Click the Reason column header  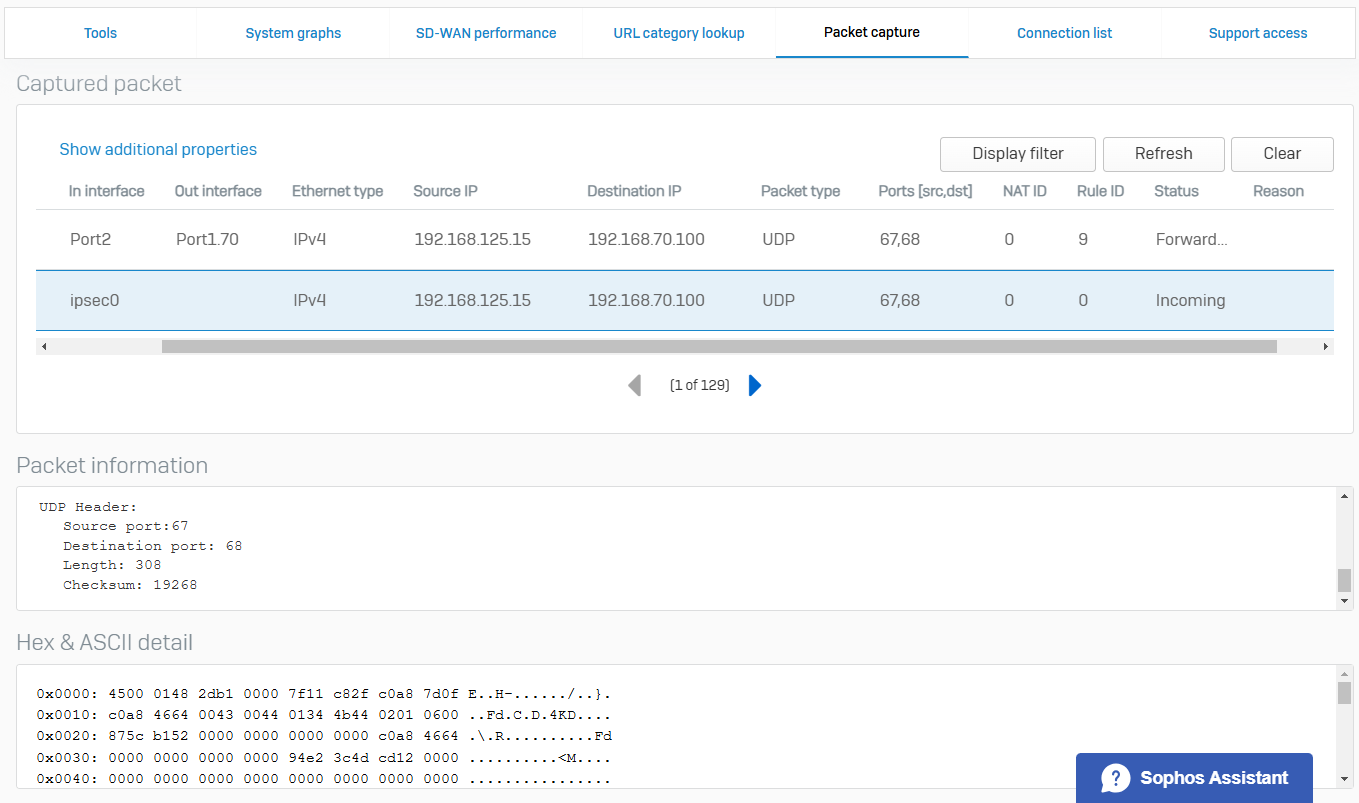click(x=1278, y=191)
